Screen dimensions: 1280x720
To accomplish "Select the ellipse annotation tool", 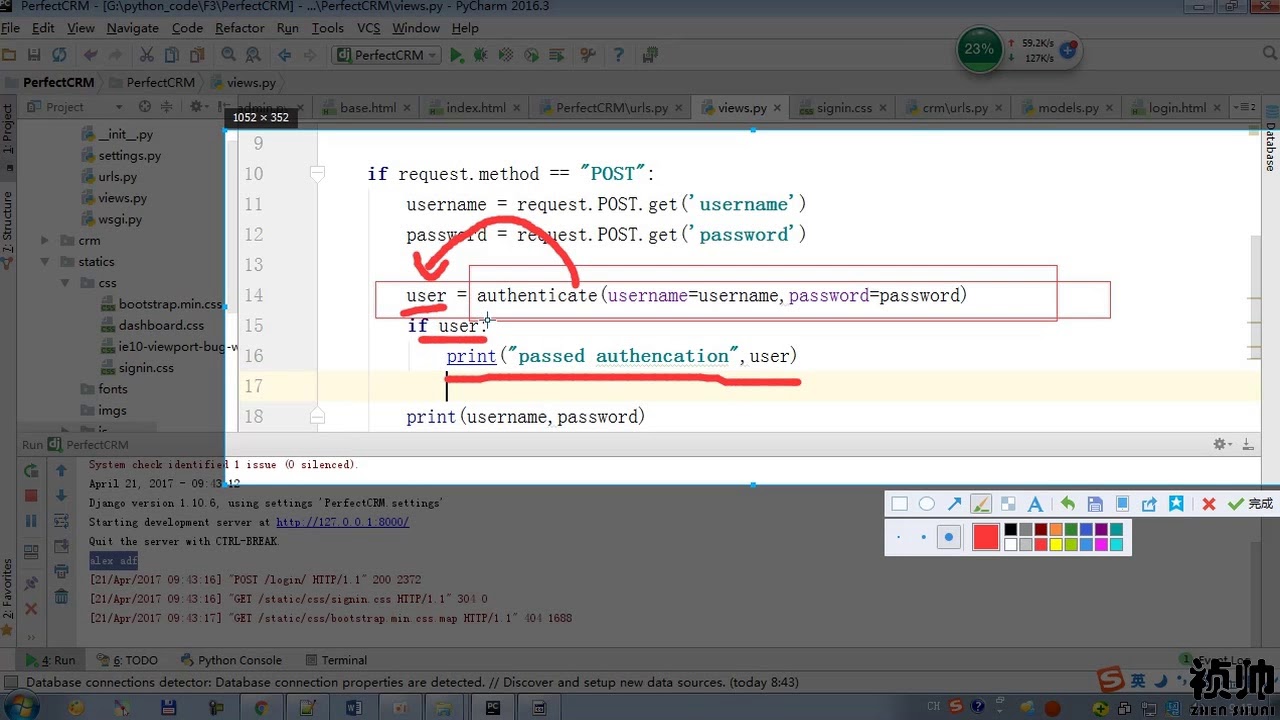I will [926, 504].
